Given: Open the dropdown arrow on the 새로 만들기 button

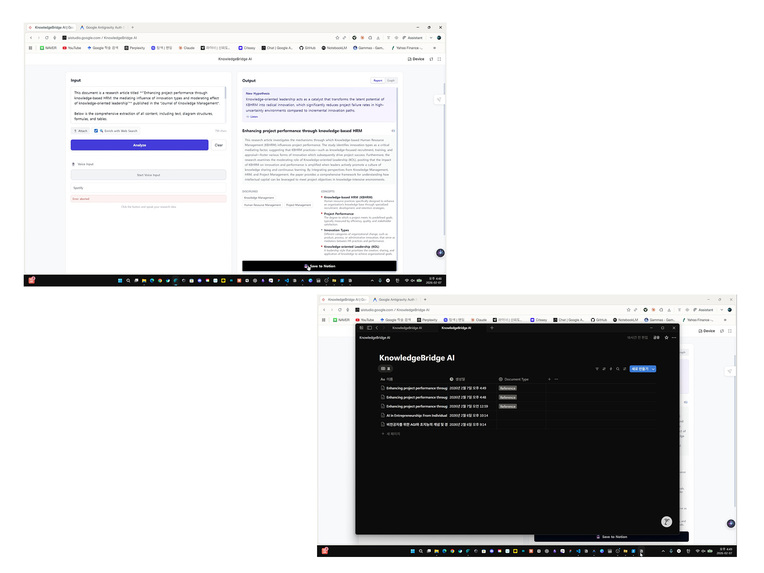Looking at the screenshot, I should pos(653,369).
